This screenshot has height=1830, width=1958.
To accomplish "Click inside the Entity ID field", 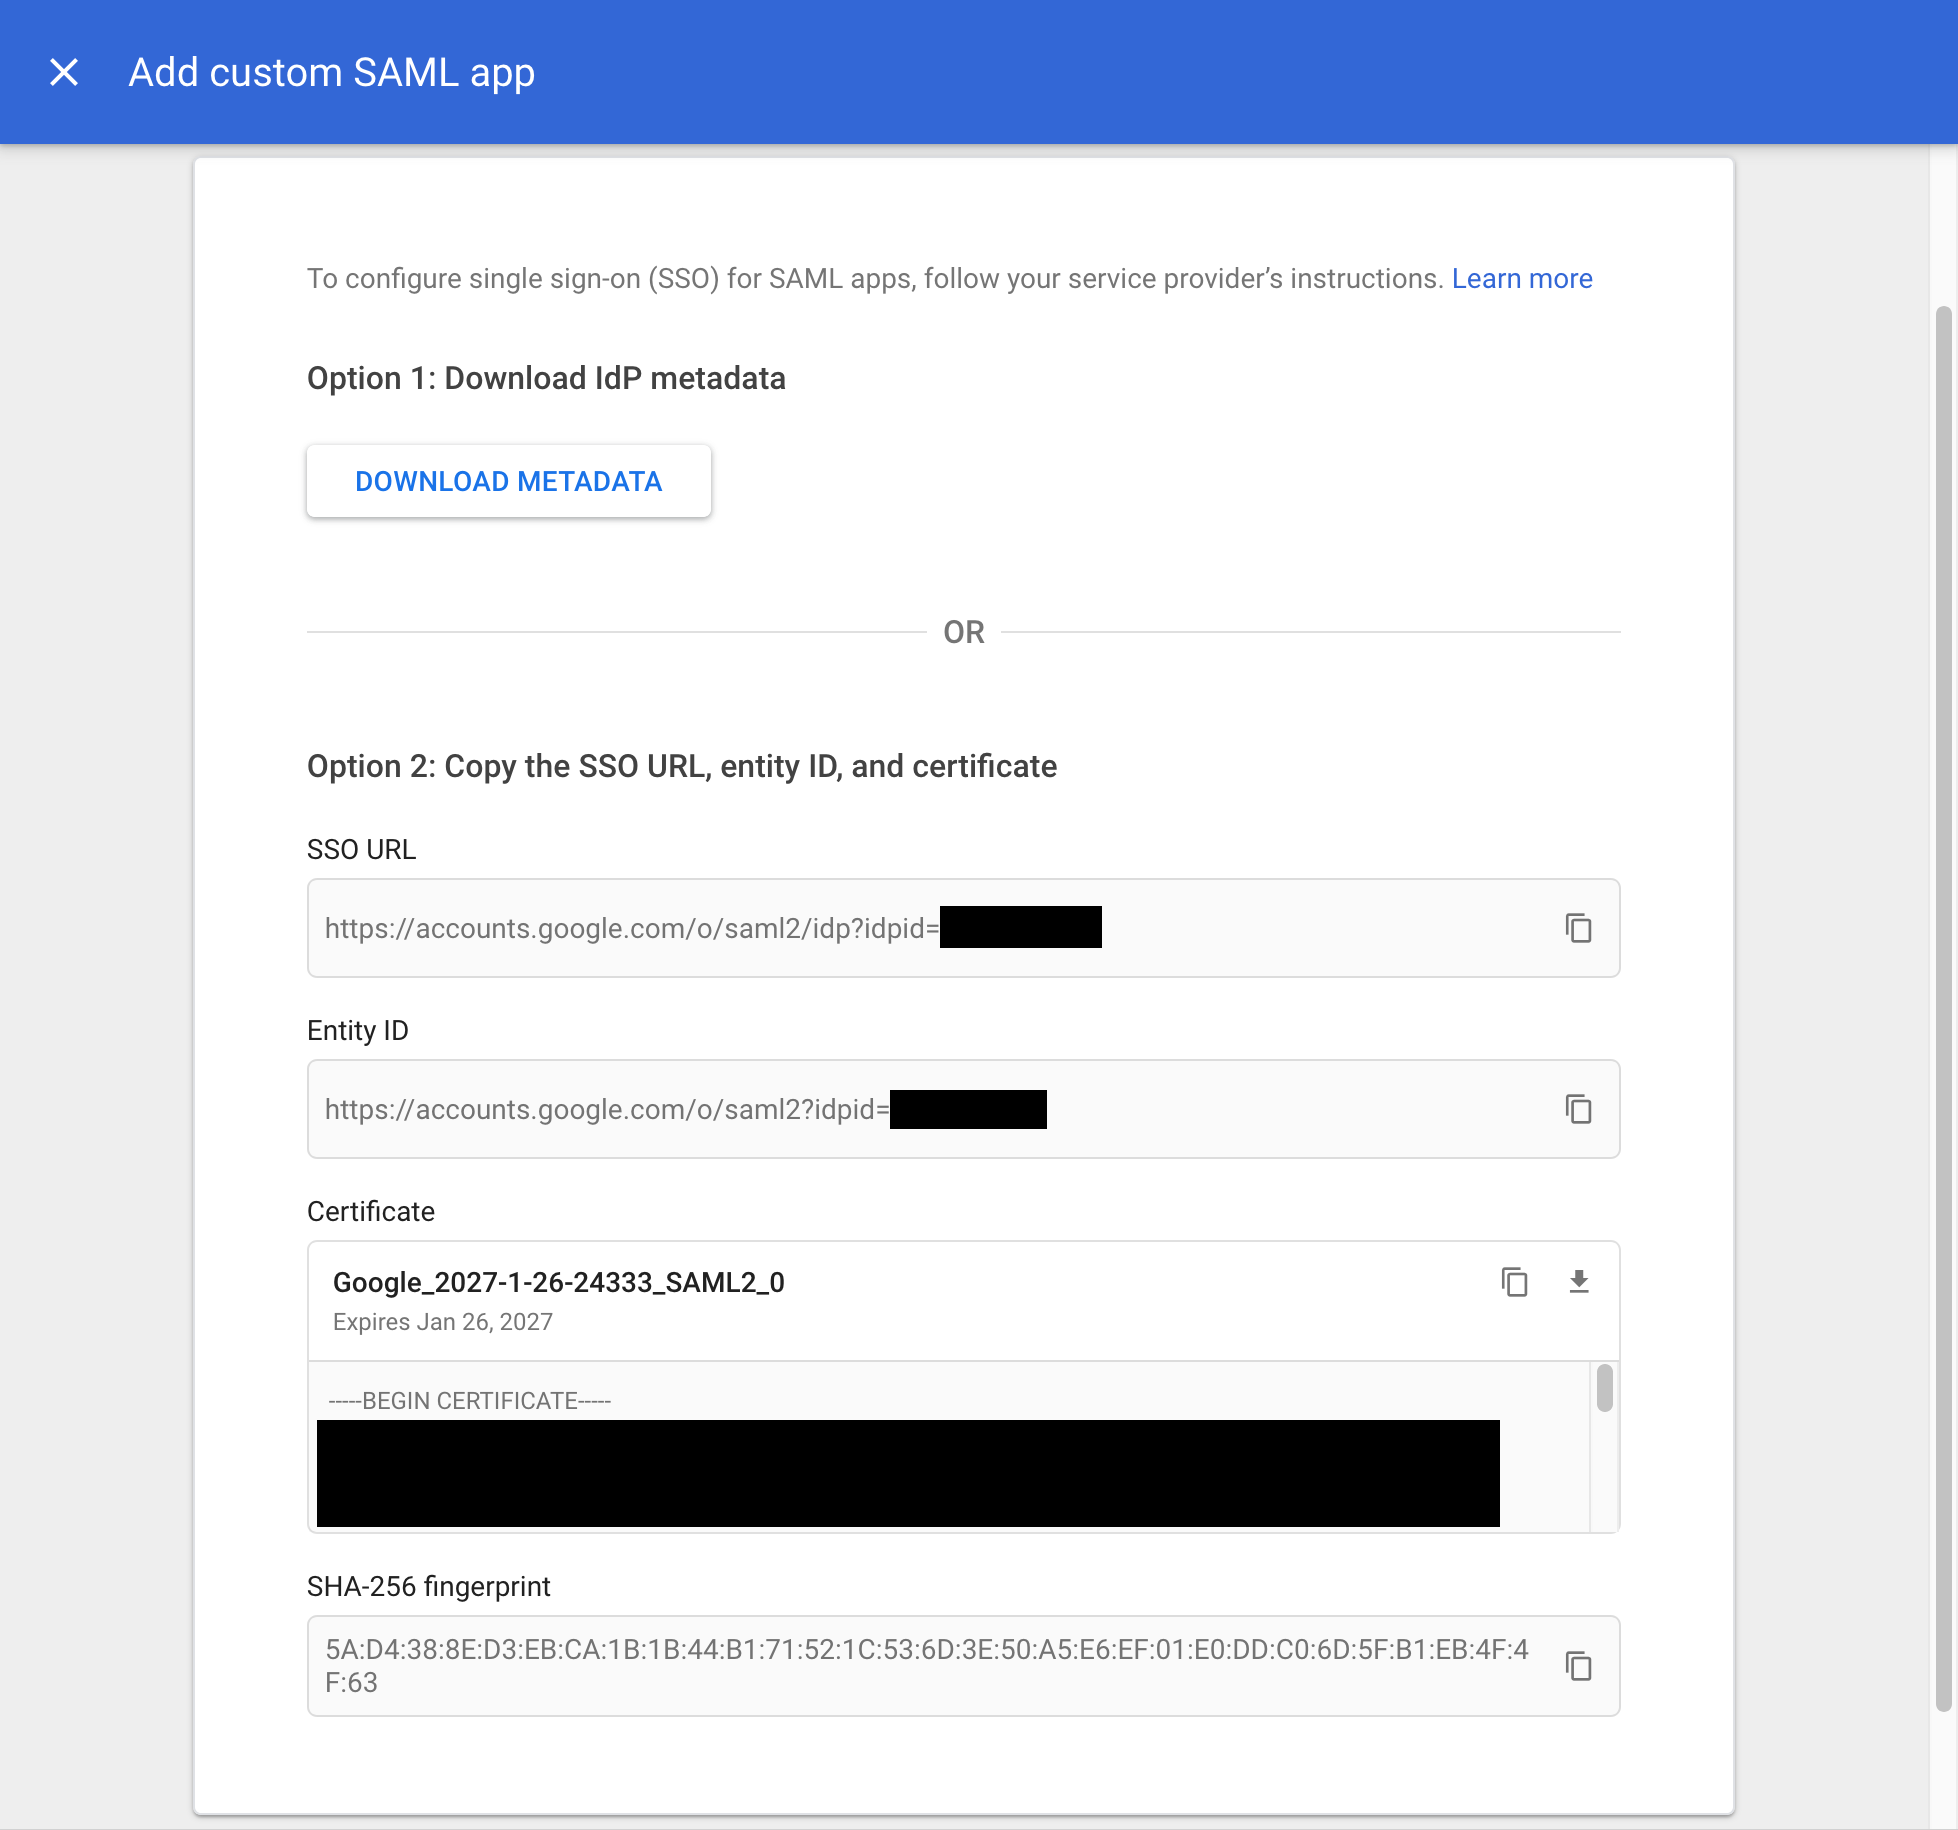I will coord(963,1109).
